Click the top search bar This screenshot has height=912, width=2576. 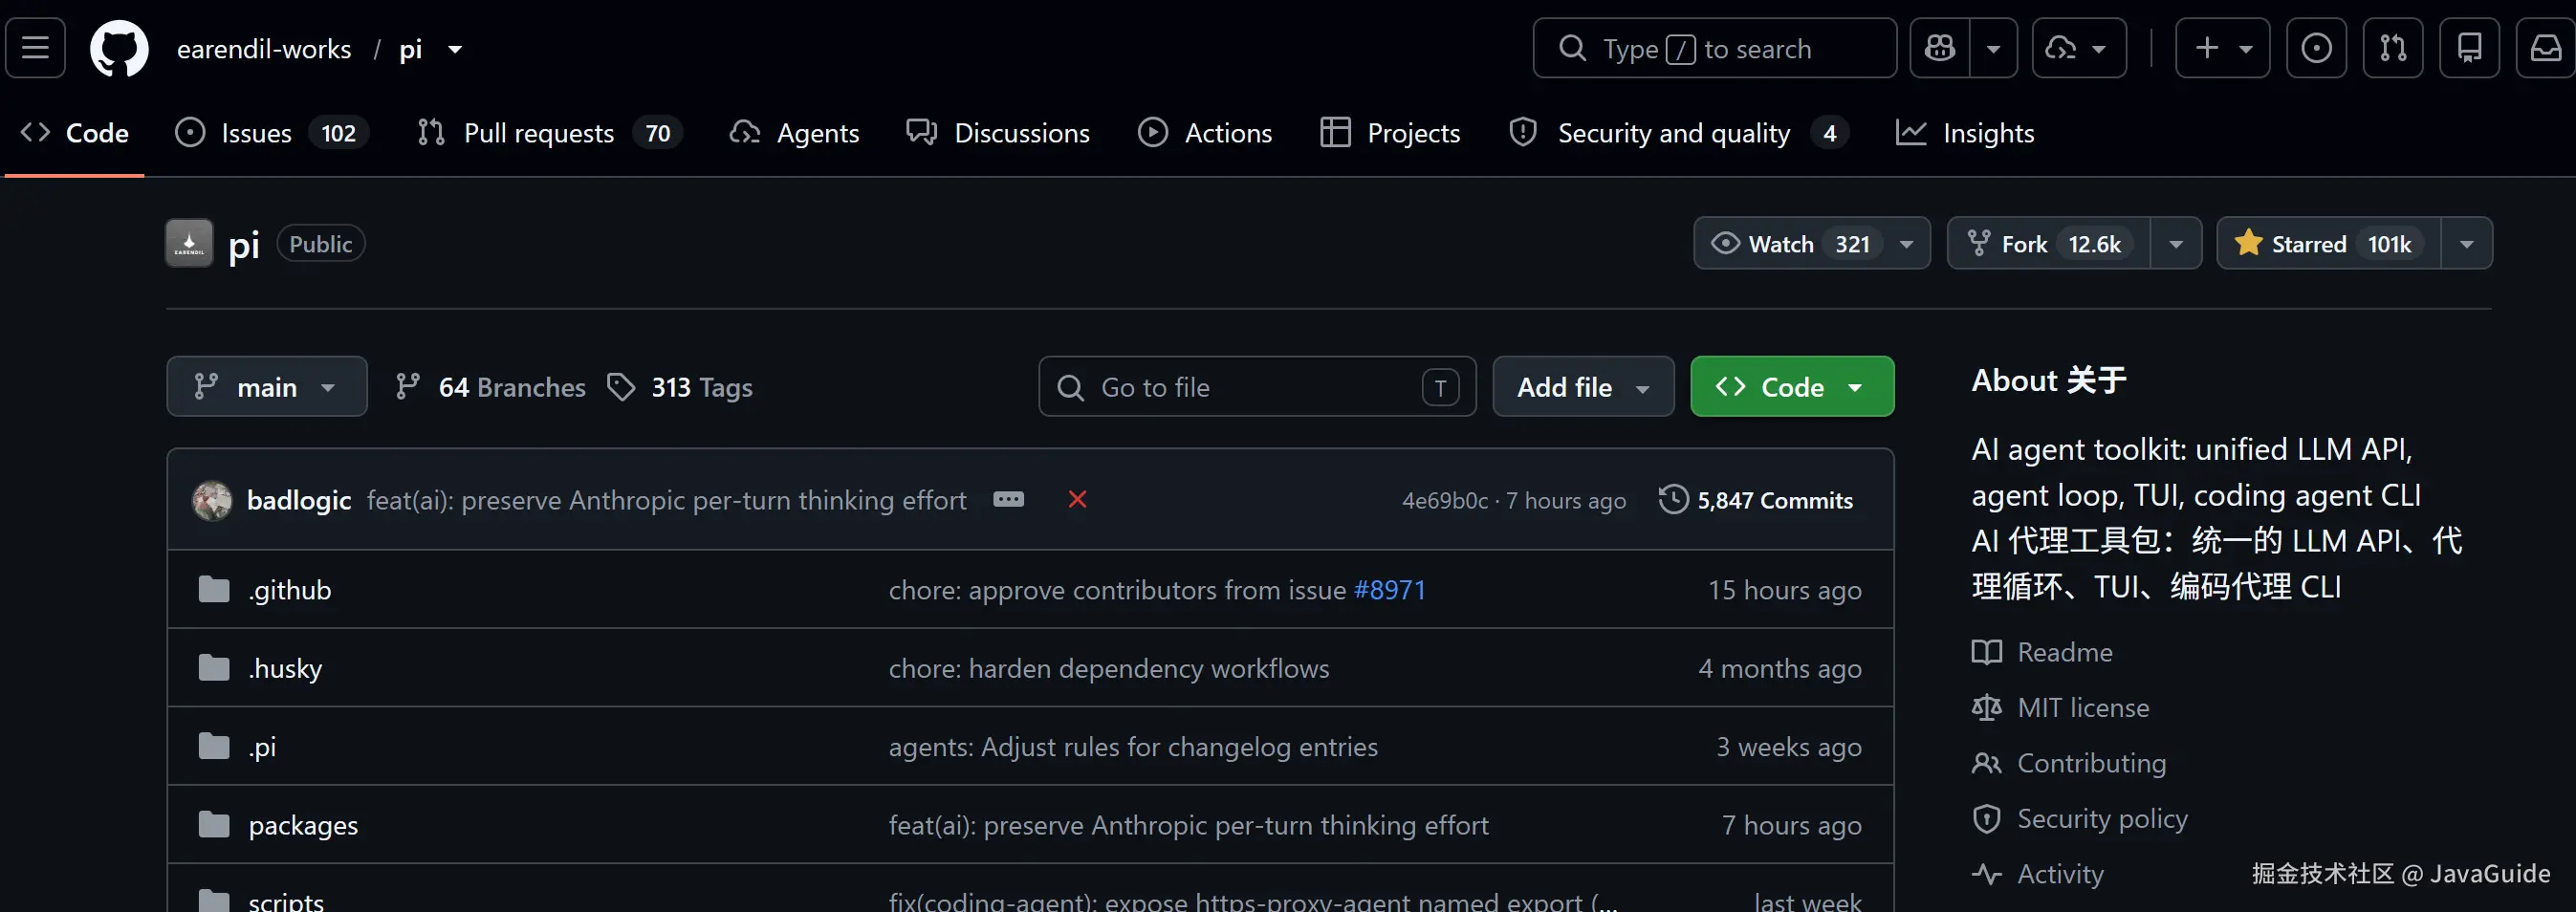pos(1714,48)
